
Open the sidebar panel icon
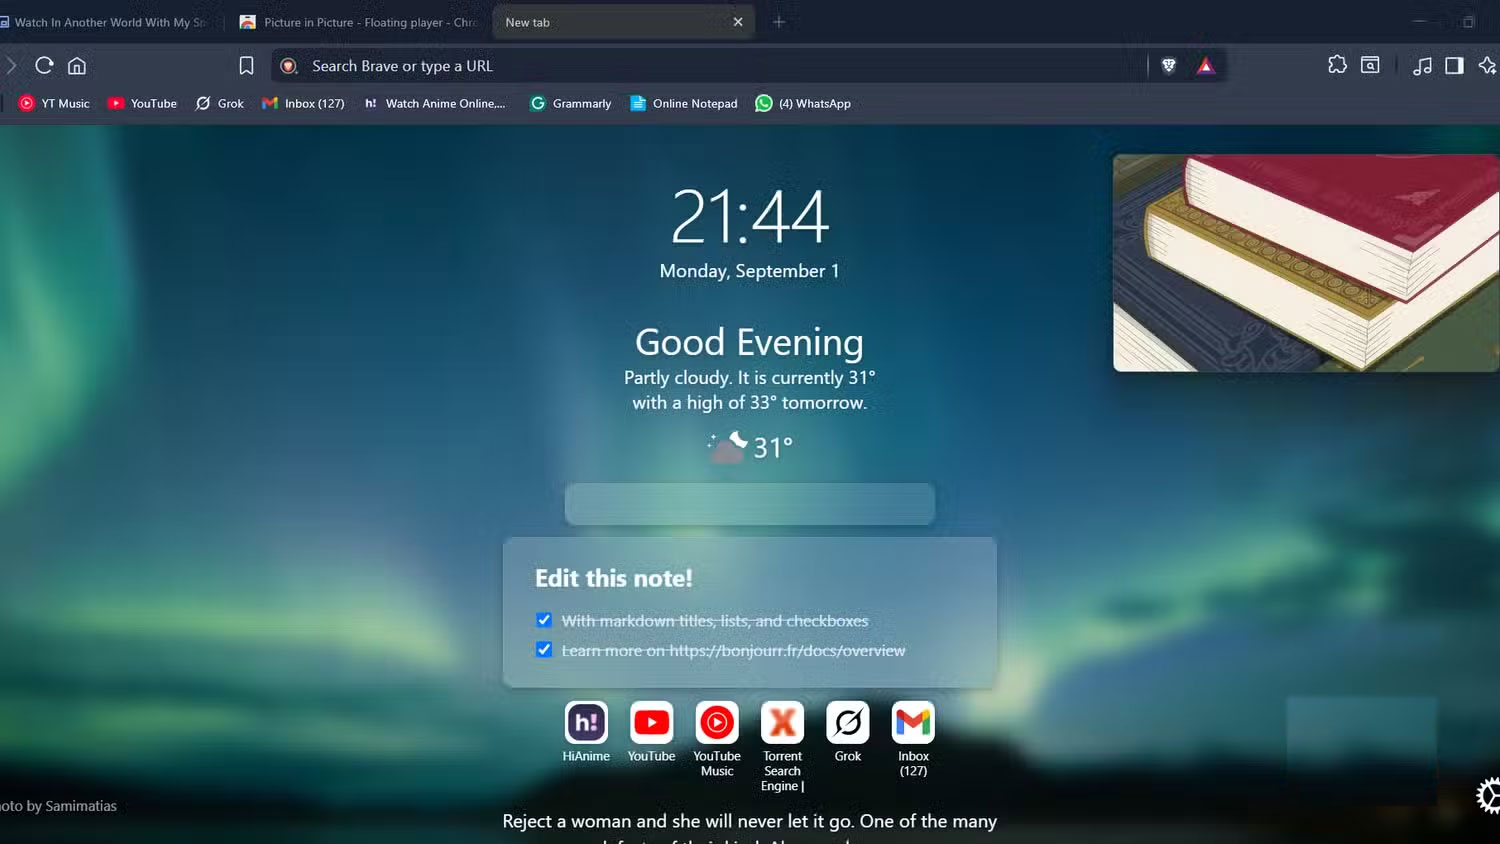tap(1454, 65)
